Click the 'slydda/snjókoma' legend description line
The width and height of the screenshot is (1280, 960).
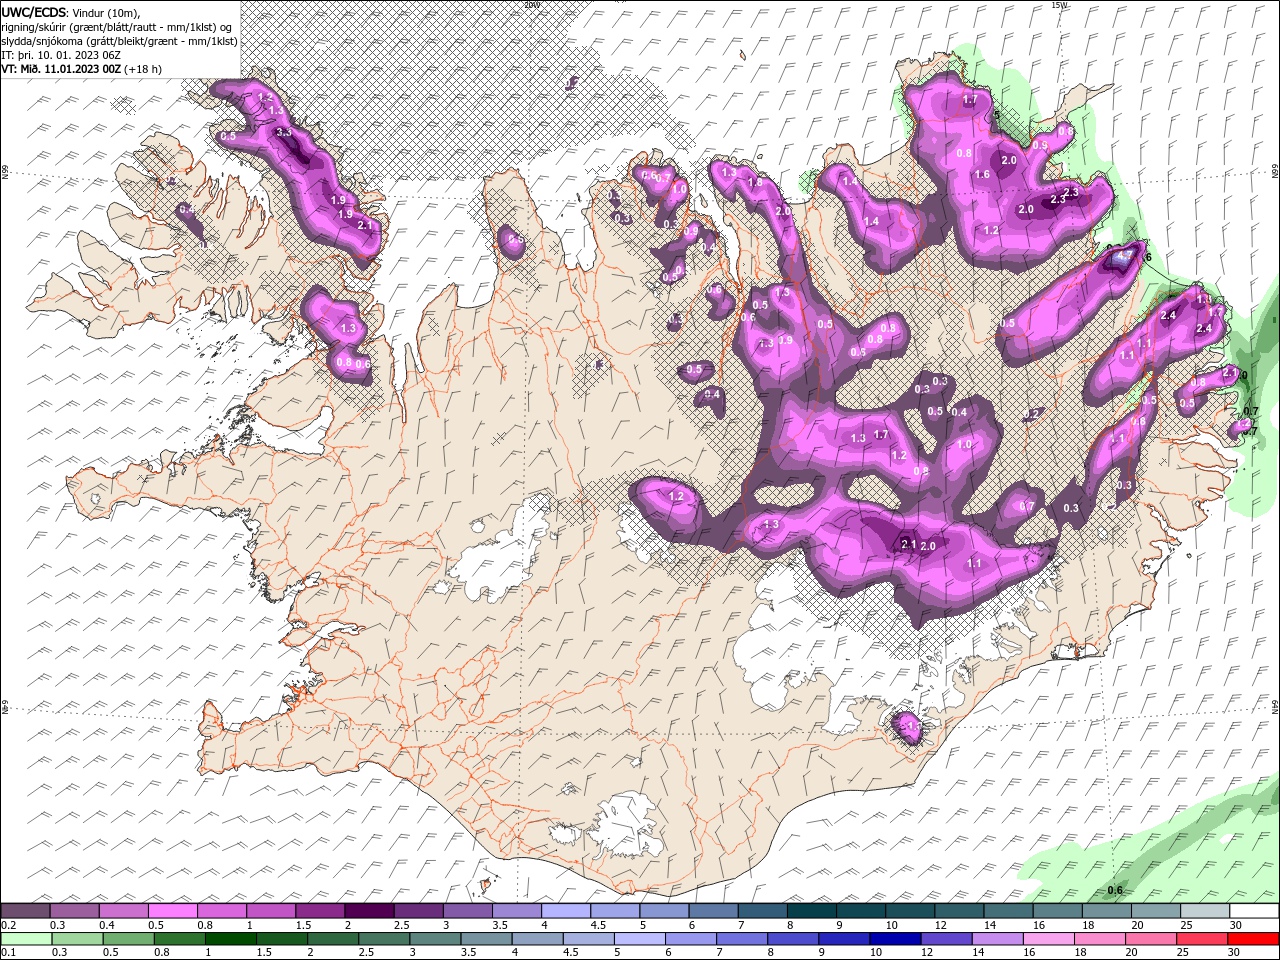119,40
